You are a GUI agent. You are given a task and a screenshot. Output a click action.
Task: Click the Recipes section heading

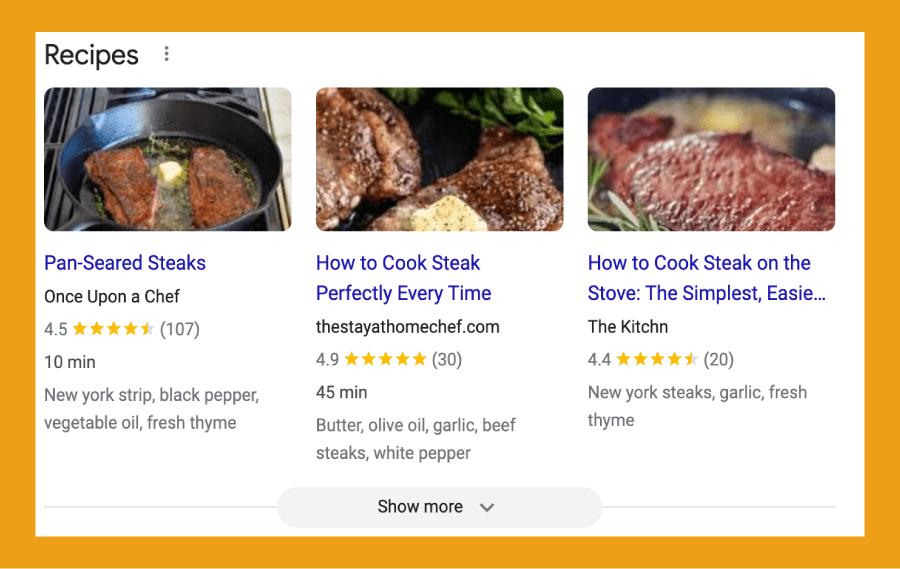(x=92, y=55)
